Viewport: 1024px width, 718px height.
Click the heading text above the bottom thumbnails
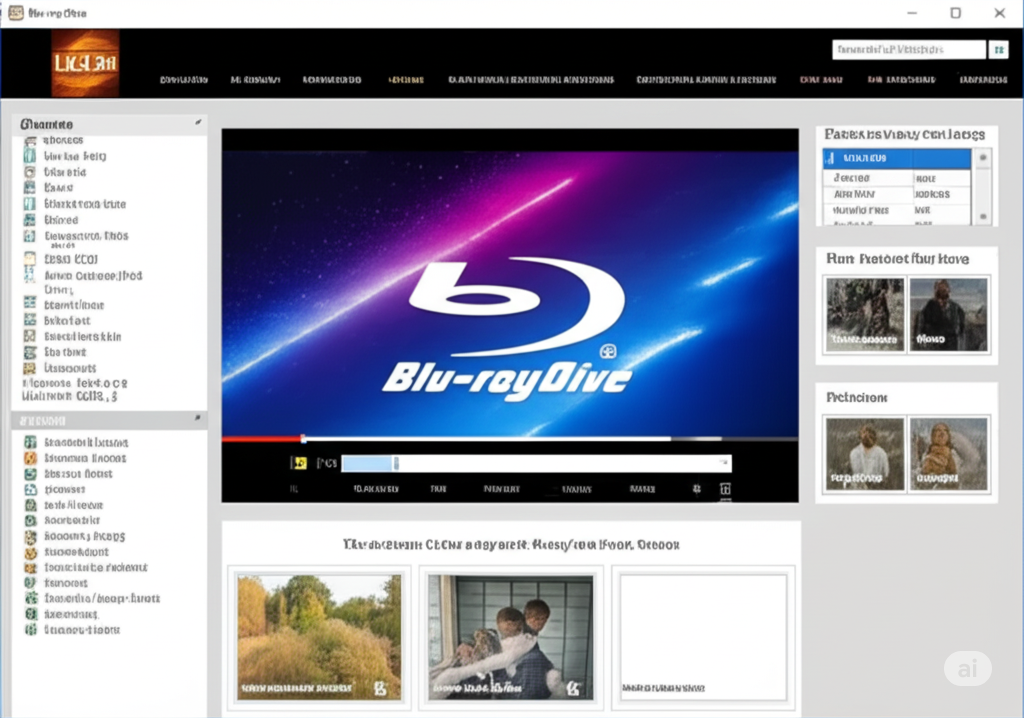click(511, 544)
